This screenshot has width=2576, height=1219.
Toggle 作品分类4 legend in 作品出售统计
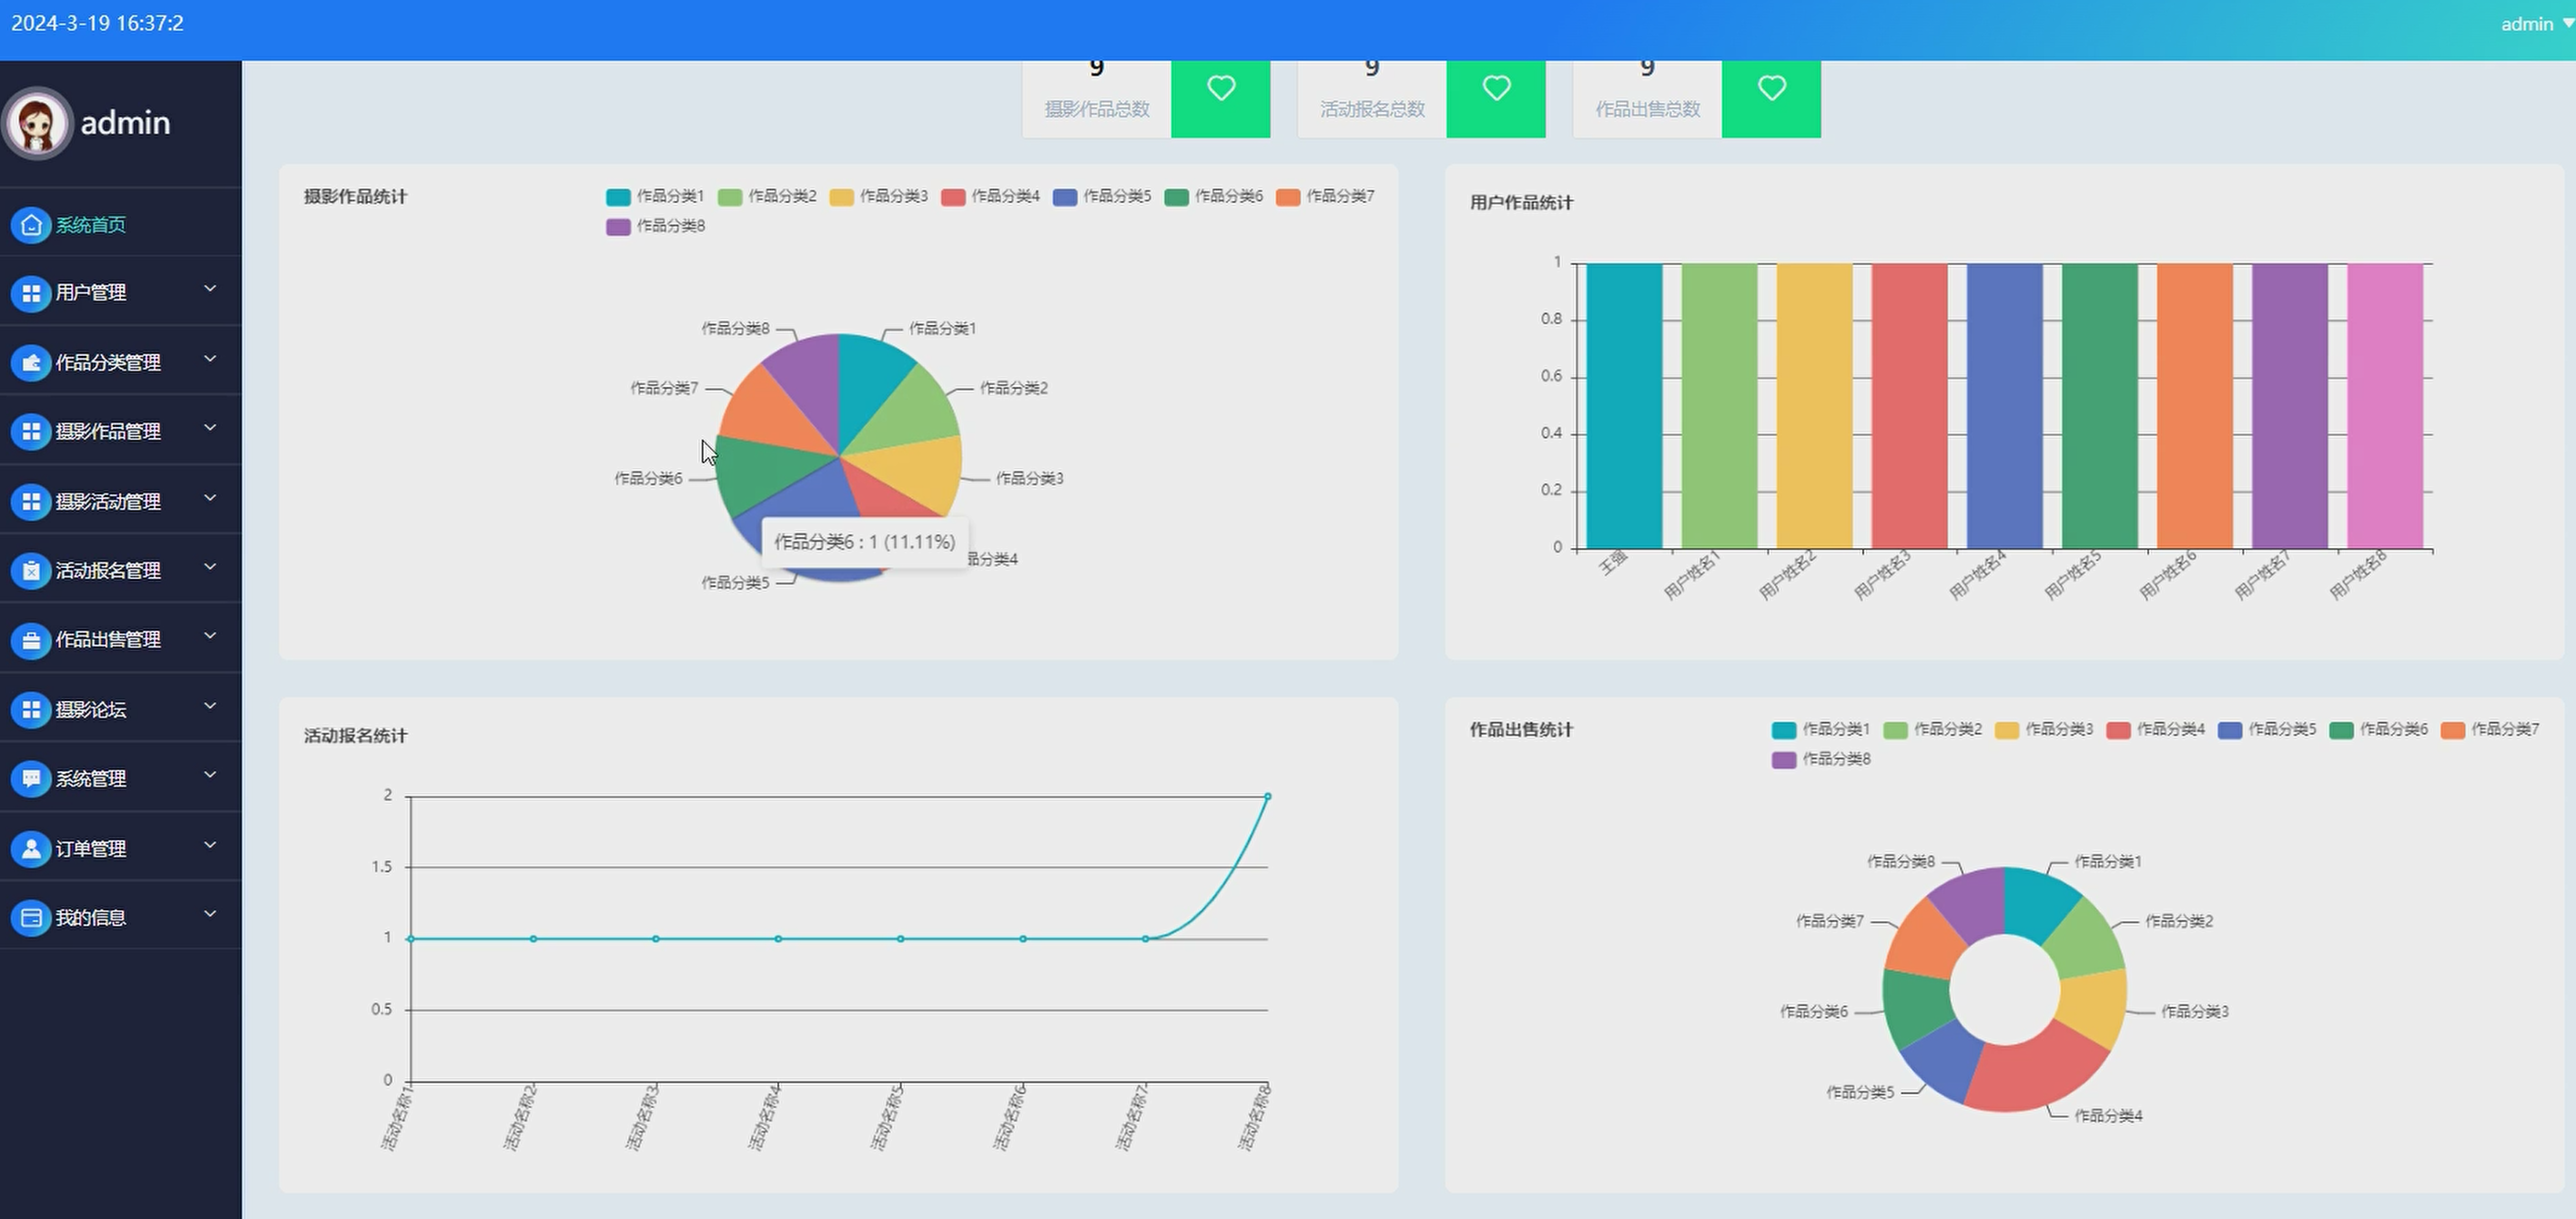click(x=2154, y=729)
